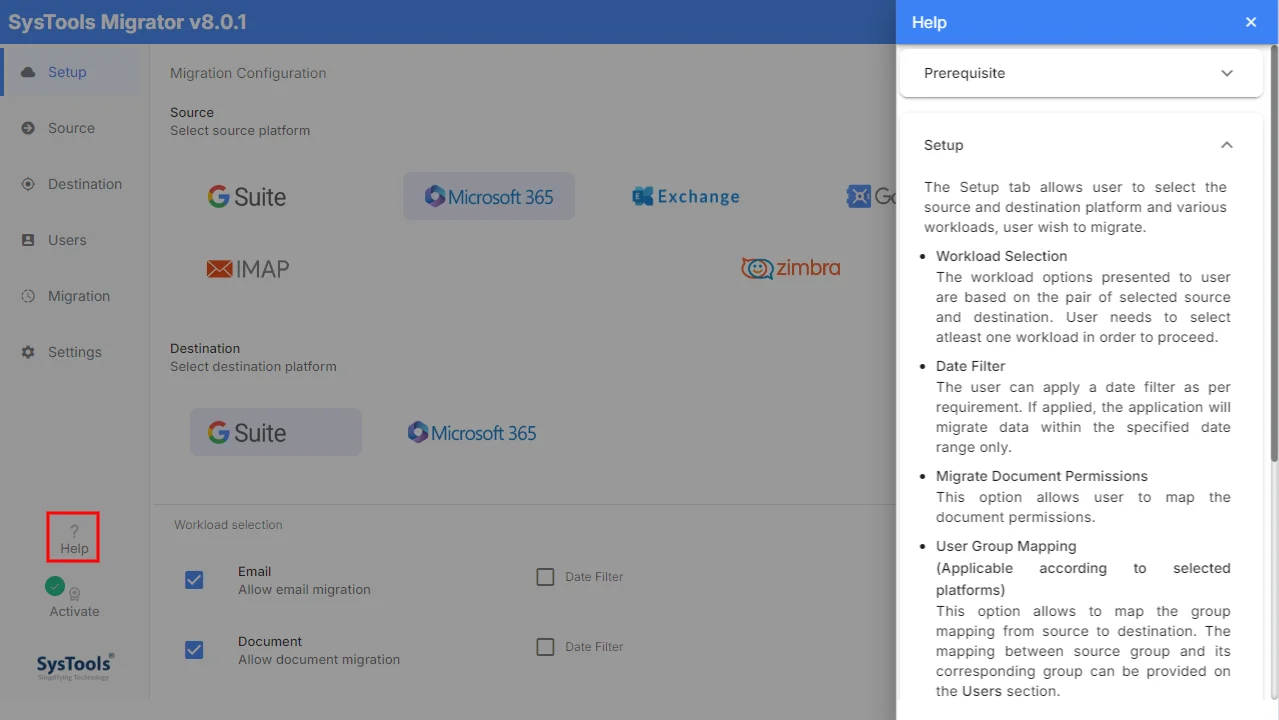Screen dimensions: 1279x720
Task: Select Zimbra as the source platform
Action: (x=790, y=268)
